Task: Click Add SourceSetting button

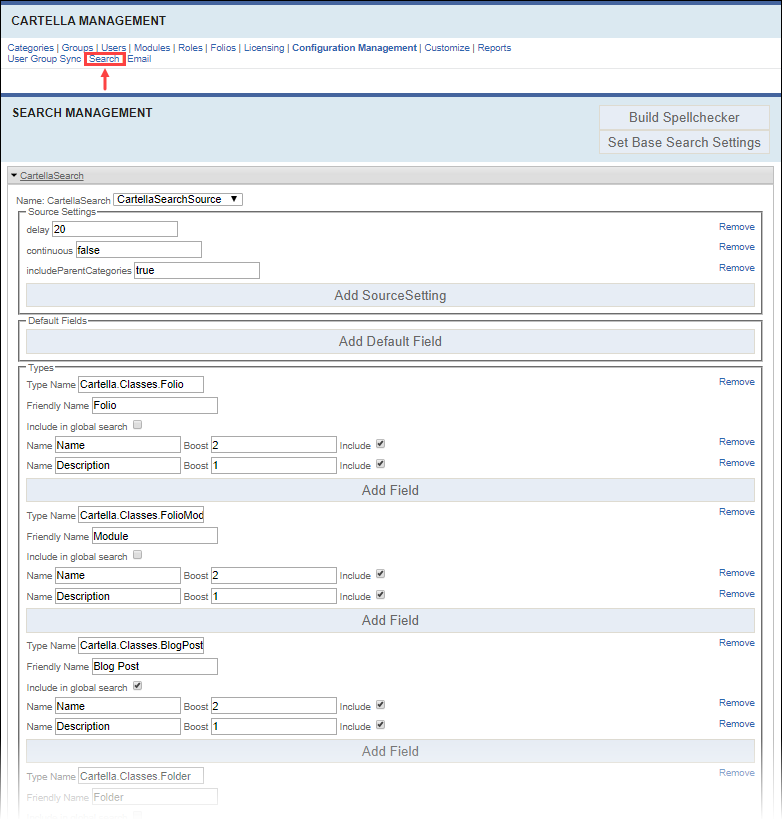Action: 390,295
